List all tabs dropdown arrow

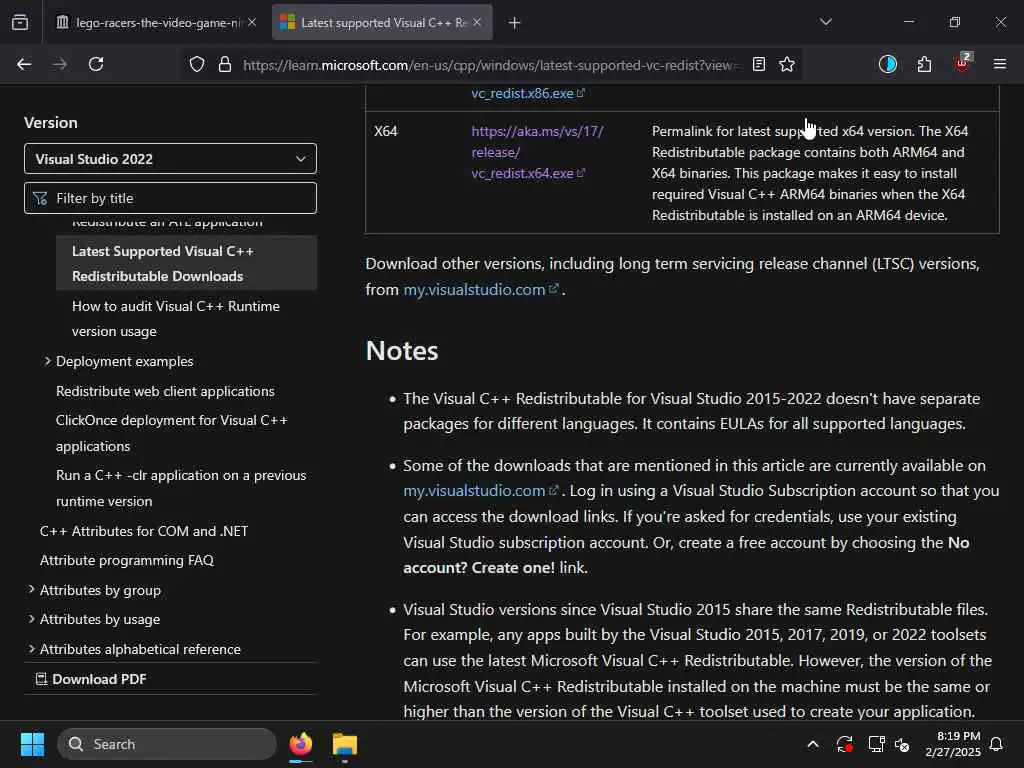click(x=825, y=22)
